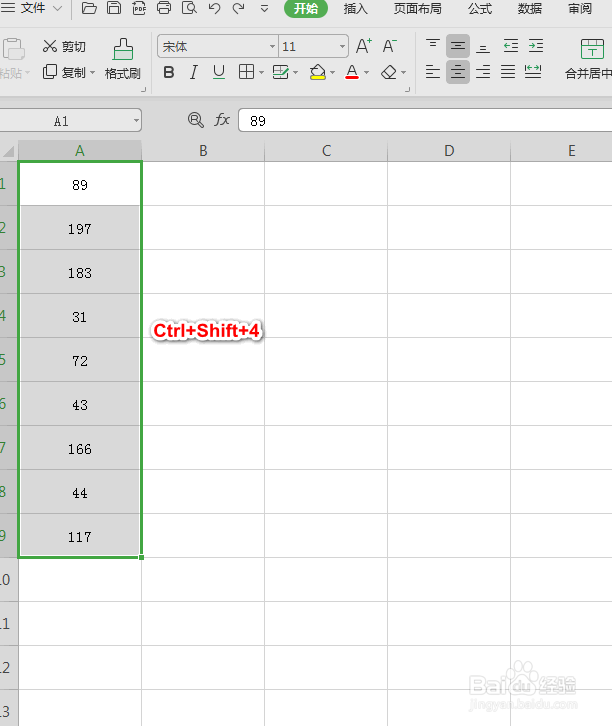This screenshot has height=726, width=612.
Task: Open Print Preview icon
Action: tap(189, 8)
